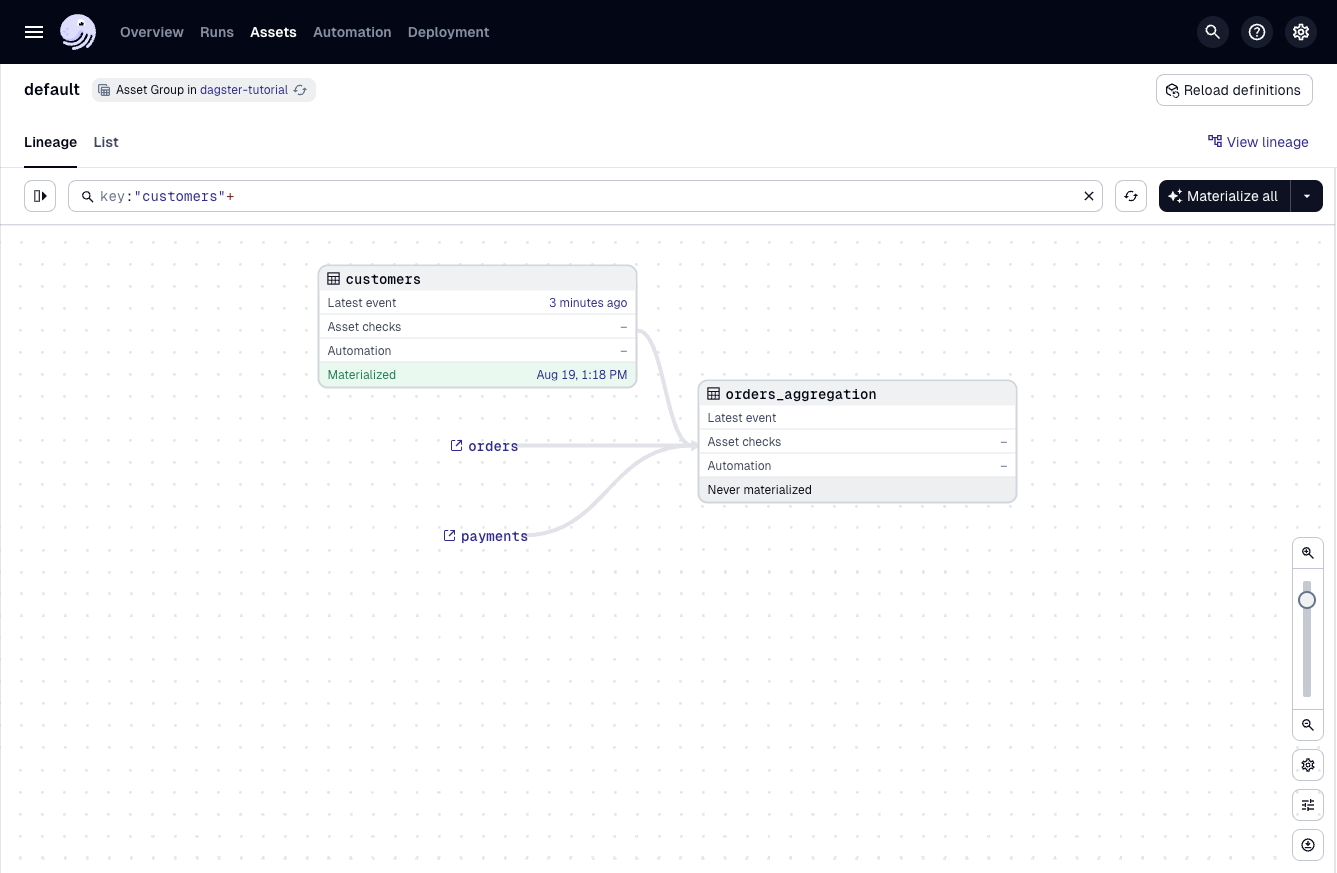Open graph view settings gear icon
Image resolution: width=1337 pixels, height=873 pixels.
(1307, 765)
